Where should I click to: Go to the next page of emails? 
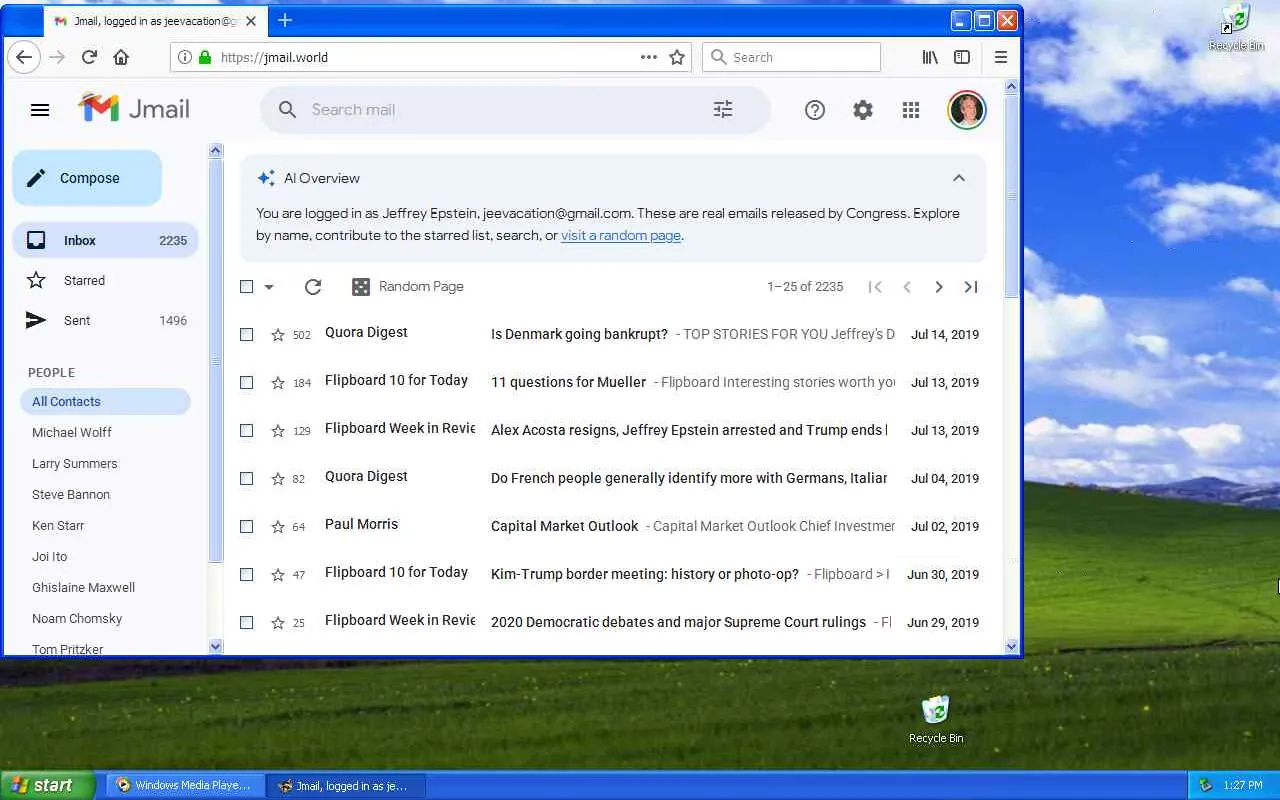coord(939,287)
